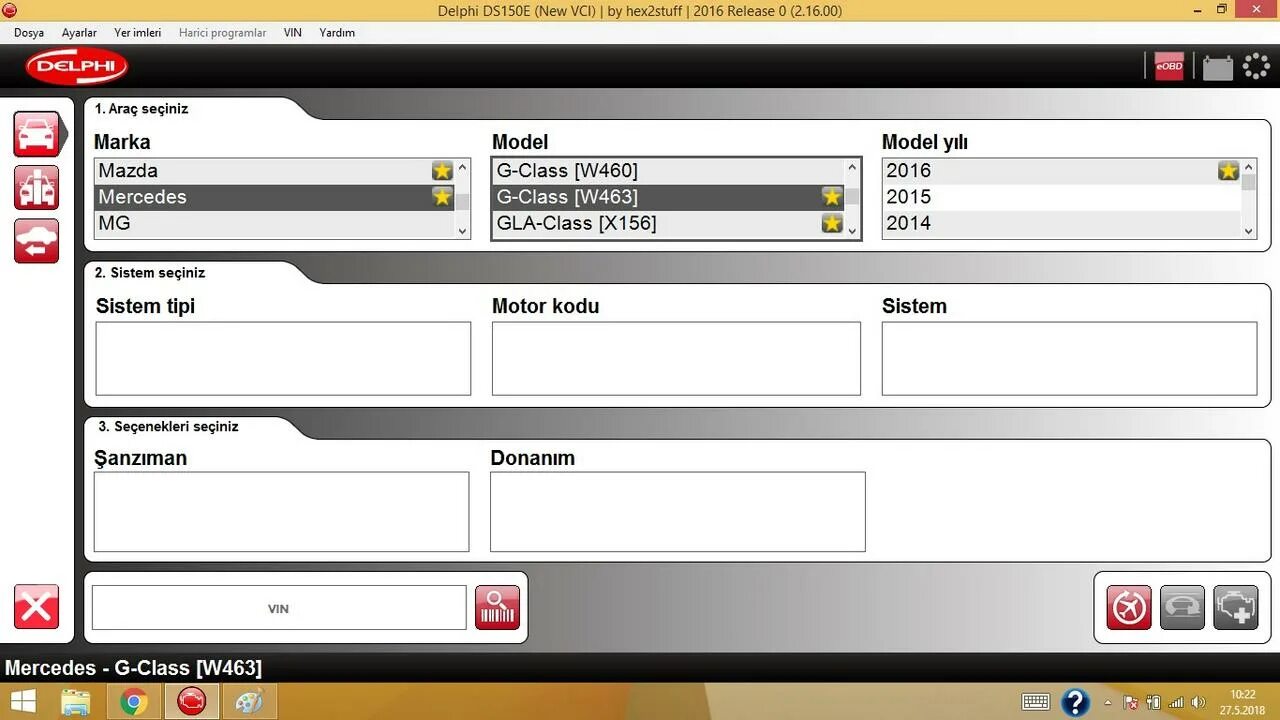Image resolution: width=1280 pixels, height=720 pixels.
Task: Toggle favorite star for G-Class [W463]
Action: (832, 197)
